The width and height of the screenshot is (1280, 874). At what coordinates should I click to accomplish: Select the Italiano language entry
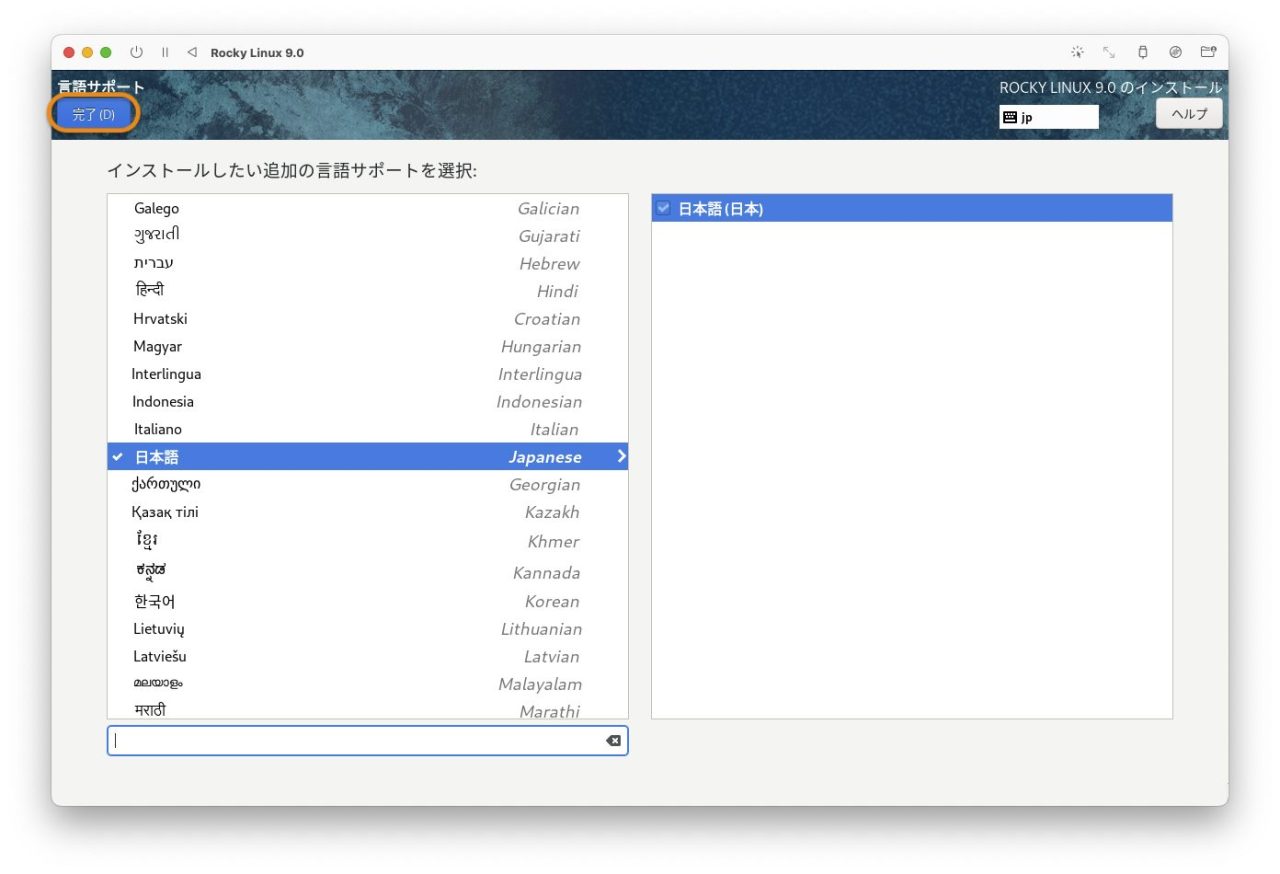(300, 428)
